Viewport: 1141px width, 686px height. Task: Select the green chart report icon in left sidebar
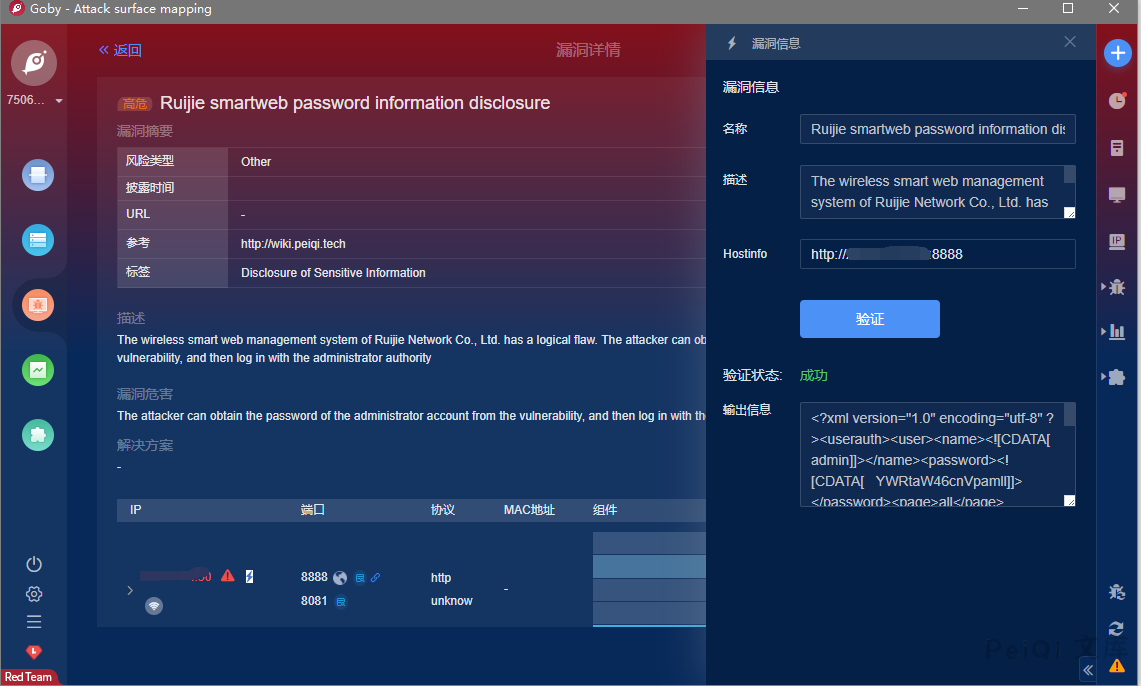point(38,370)
